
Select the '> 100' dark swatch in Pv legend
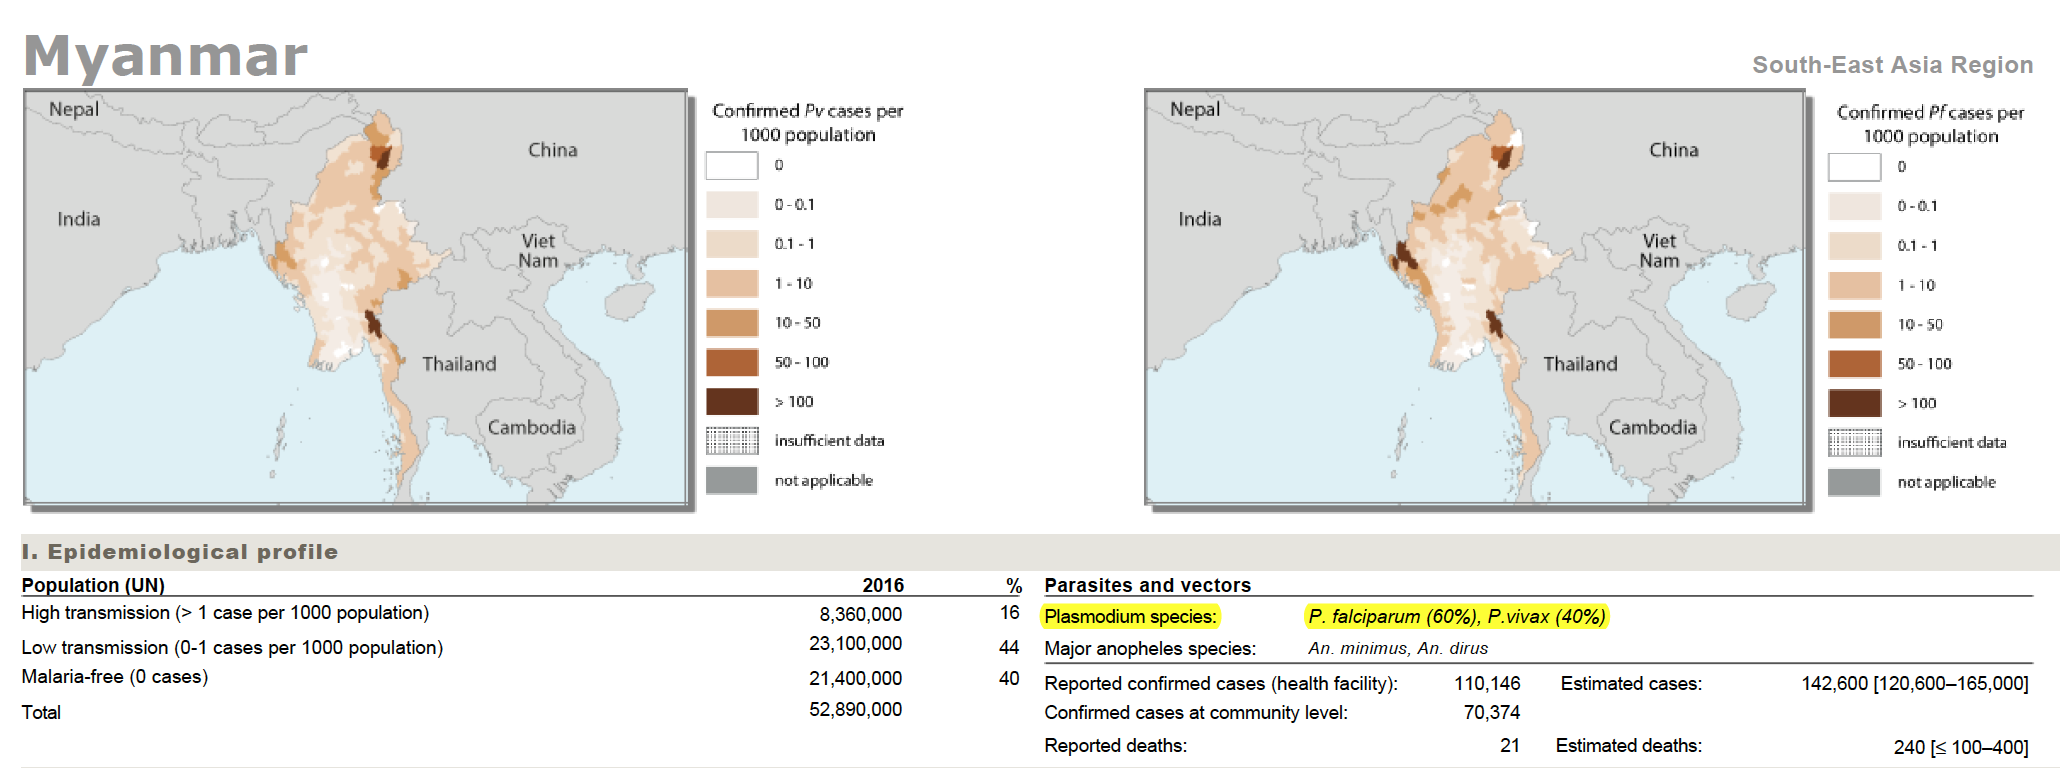(x=731, y=402)
